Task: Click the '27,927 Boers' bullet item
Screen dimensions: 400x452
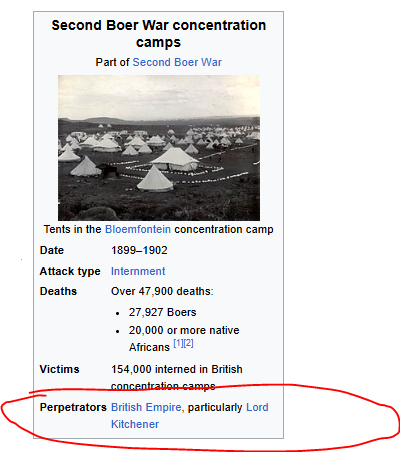Action: pos(163,312)
